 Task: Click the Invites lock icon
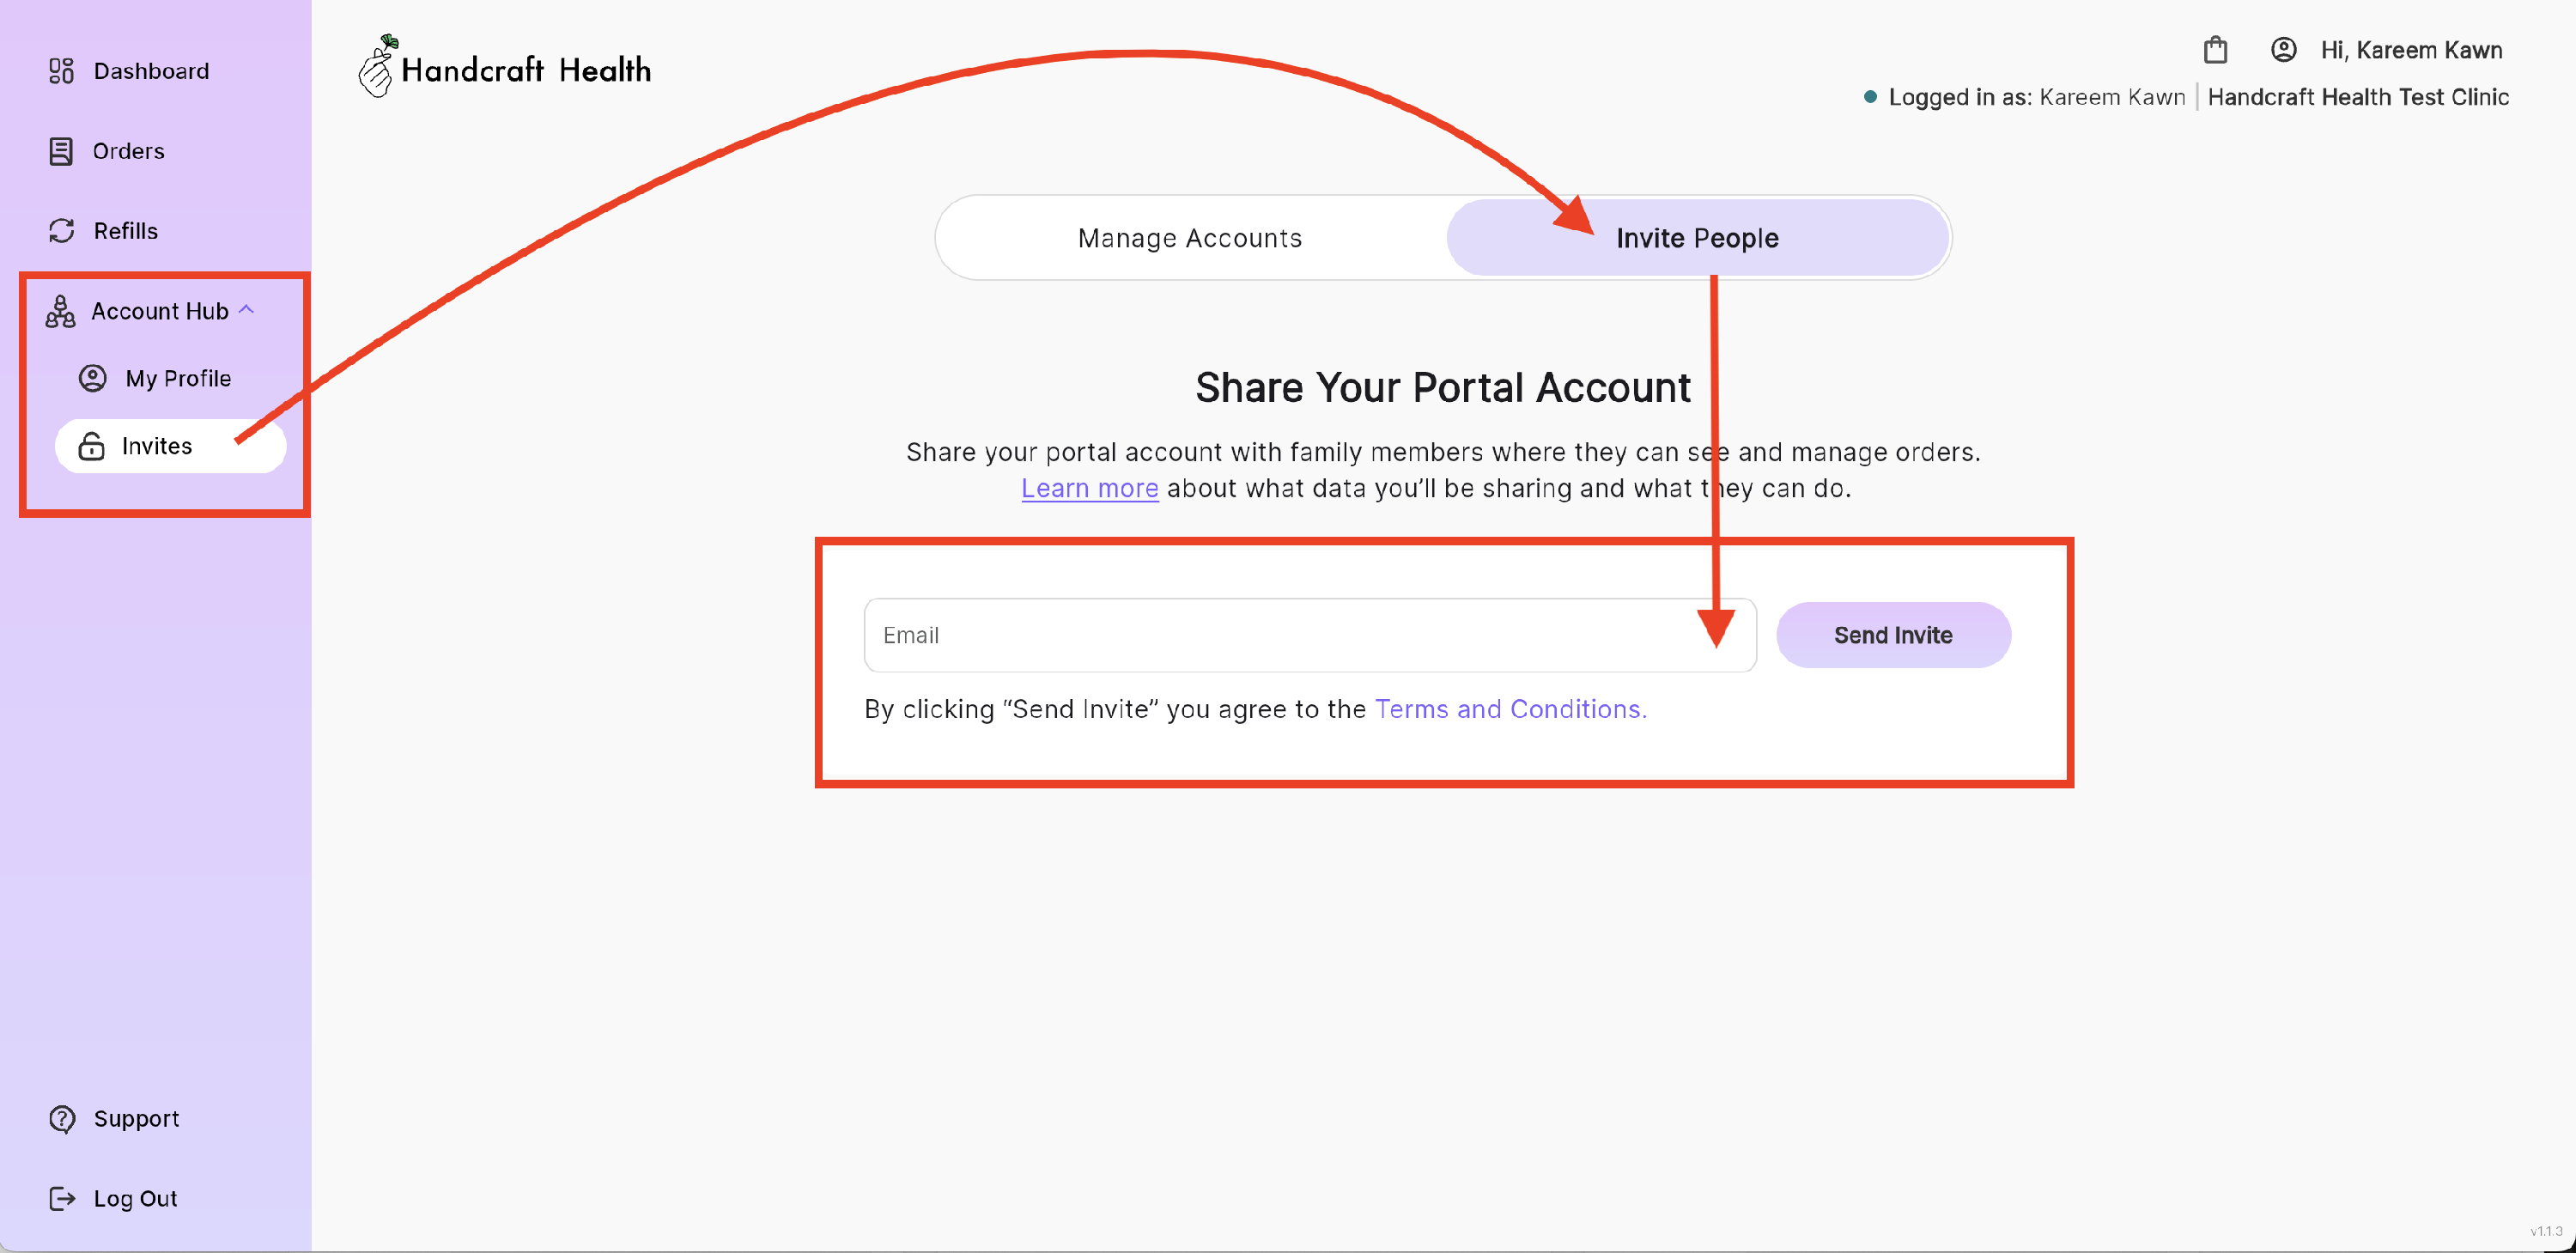coord(92,446)
